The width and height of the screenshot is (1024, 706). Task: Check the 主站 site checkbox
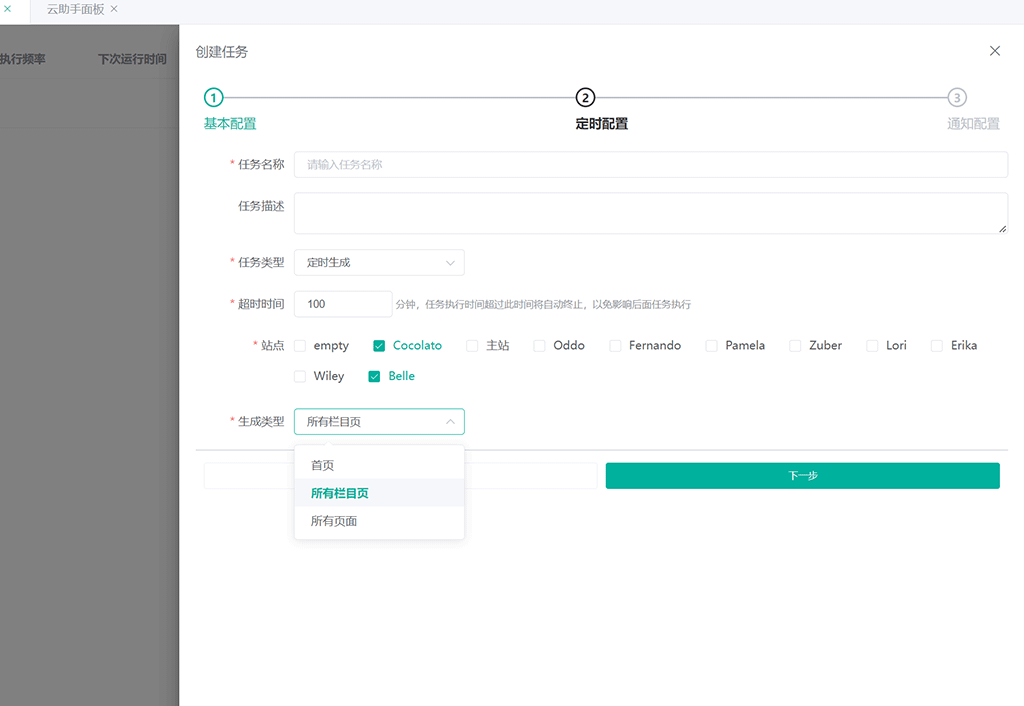click(x=472, y=346)
